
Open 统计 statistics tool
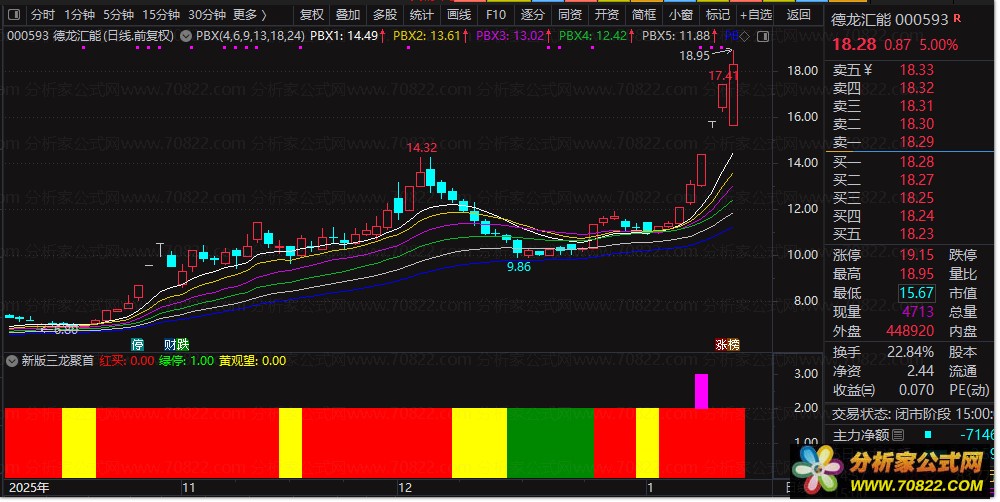(422, 14)
